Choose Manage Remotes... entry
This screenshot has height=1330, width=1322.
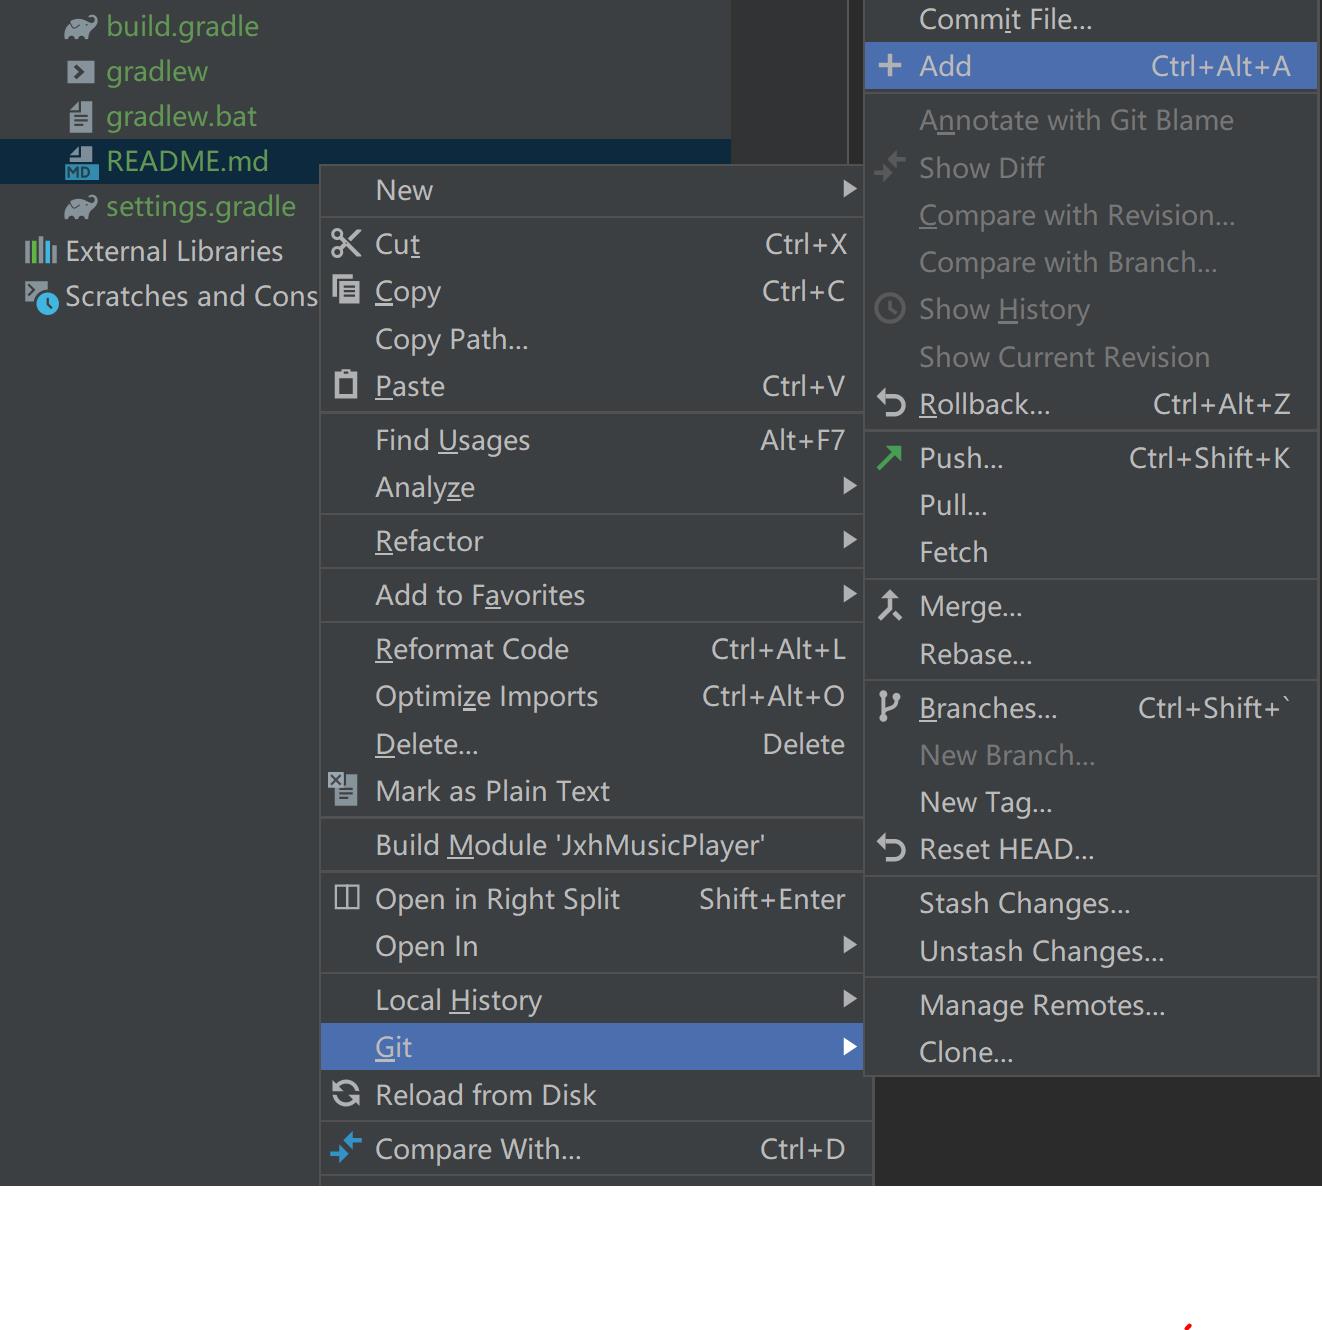pos(1091,1005)
